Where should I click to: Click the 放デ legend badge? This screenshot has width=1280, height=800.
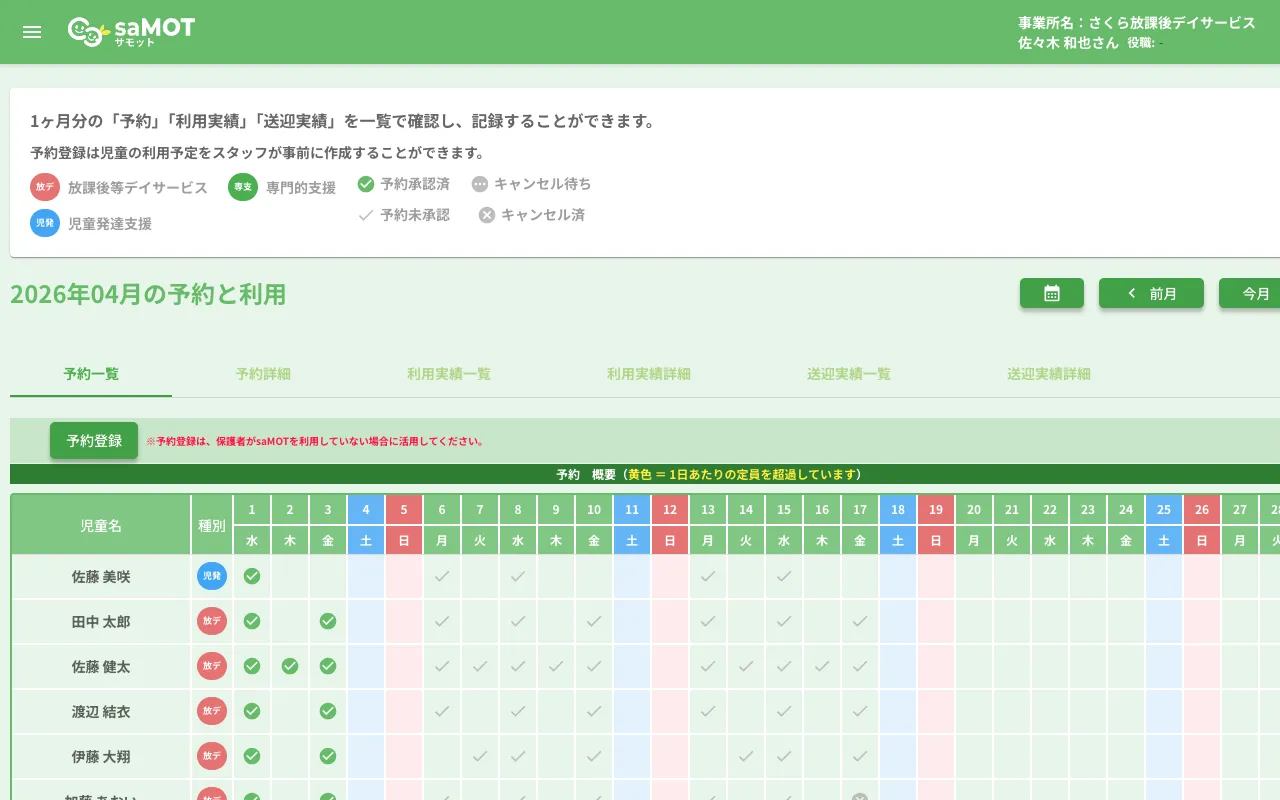pos(45,187)
